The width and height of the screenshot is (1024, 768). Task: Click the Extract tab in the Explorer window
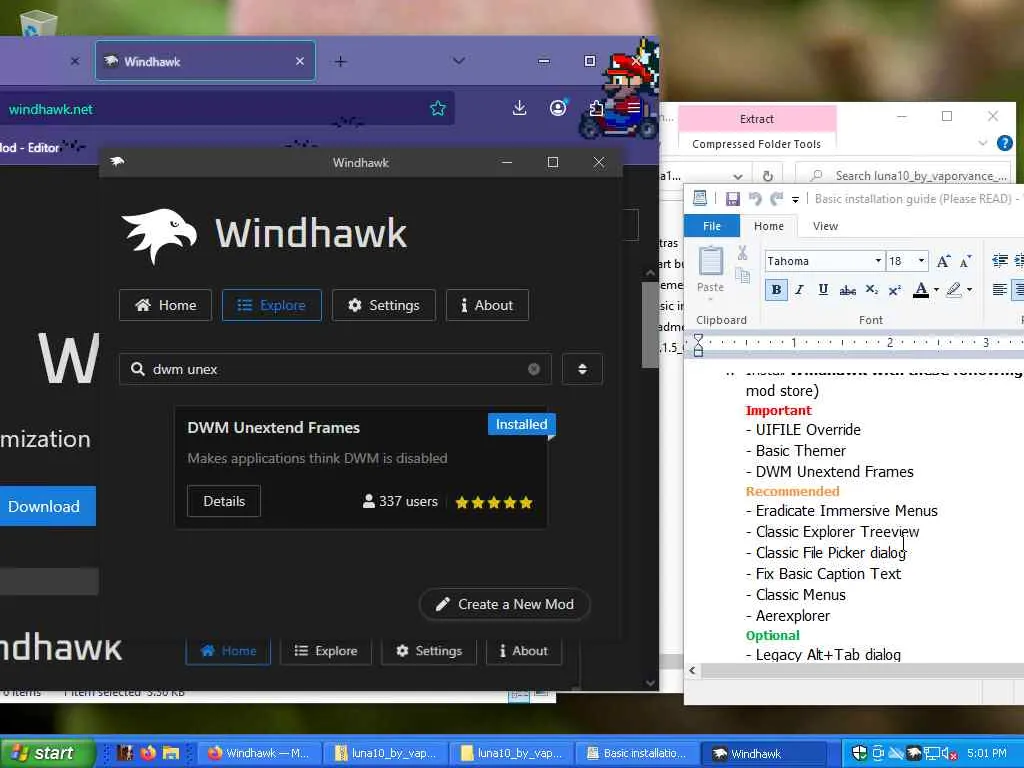(757, 119)
